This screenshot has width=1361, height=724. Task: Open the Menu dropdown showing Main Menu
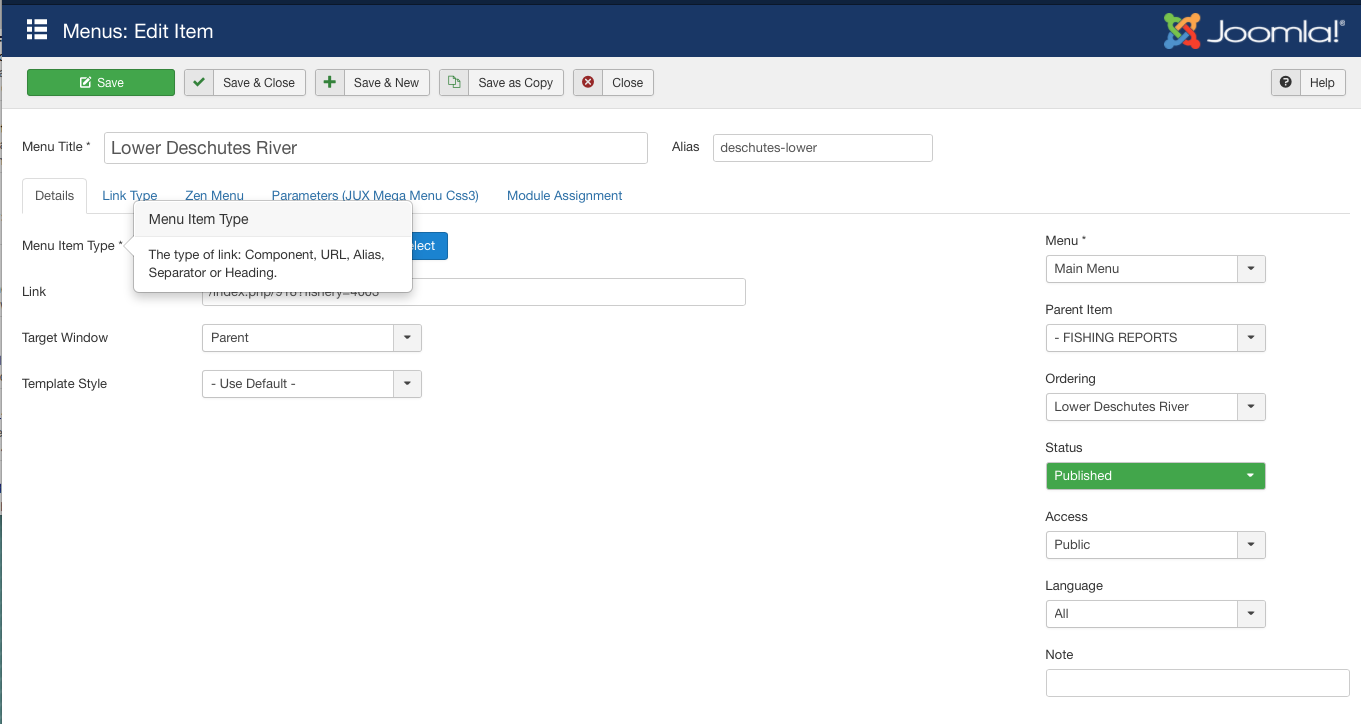click(x=1156, y=269)
